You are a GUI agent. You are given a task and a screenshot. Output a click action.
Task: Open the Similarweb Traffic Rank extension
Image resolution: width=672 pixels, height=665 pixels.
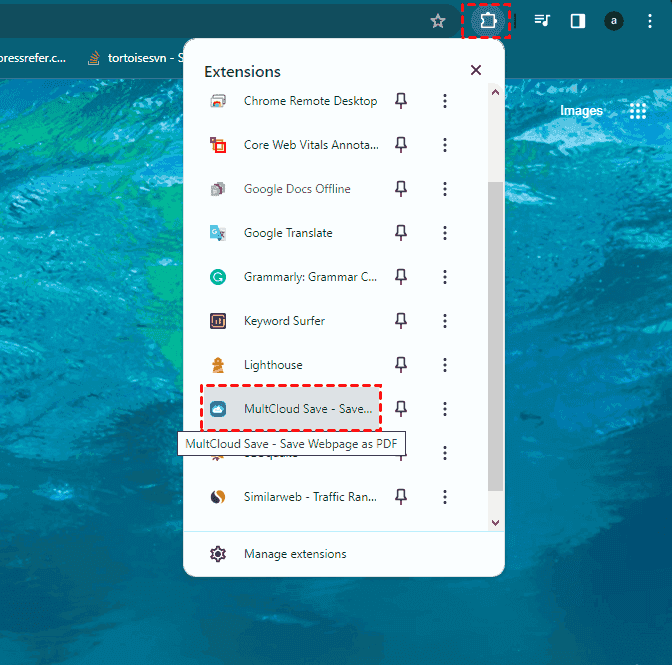coord(291,497)
